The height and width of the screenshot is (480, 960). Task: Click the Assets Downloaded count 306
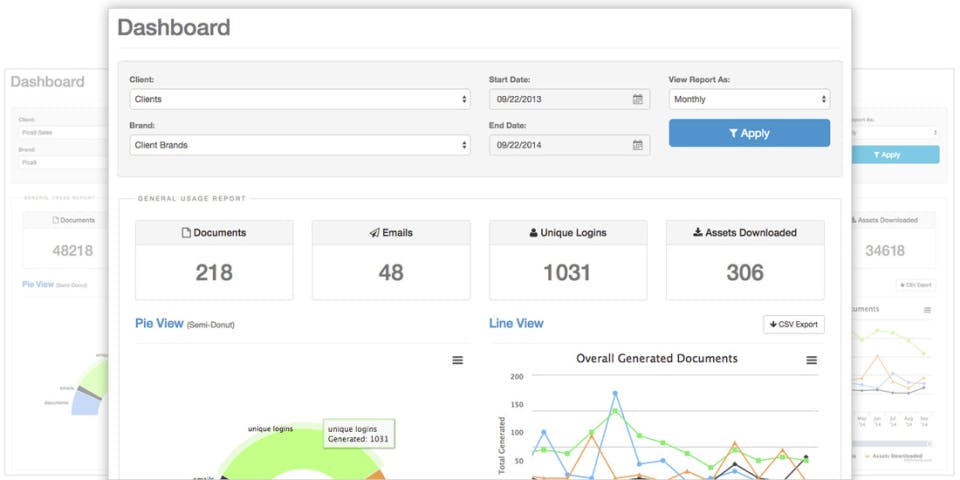pyautogui.click(x=745, y=273)
